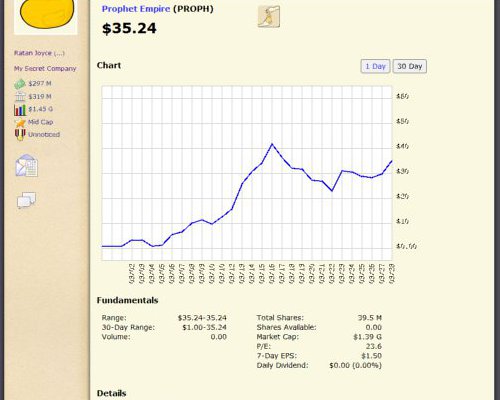
Task: Switch chart to 30 Day view
Action: coord(410,66)
